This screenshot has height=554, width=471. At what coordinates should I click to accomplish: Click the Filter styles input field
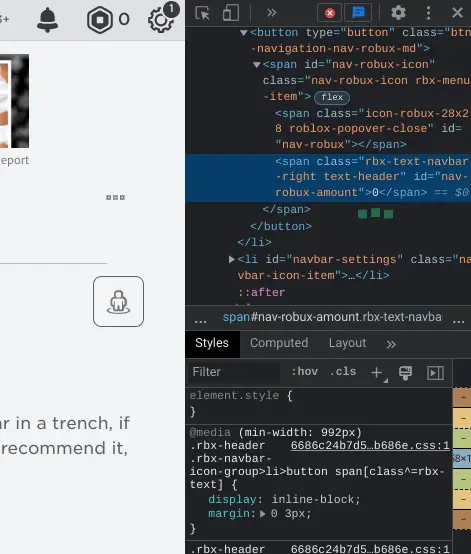[x=234, y=372]
